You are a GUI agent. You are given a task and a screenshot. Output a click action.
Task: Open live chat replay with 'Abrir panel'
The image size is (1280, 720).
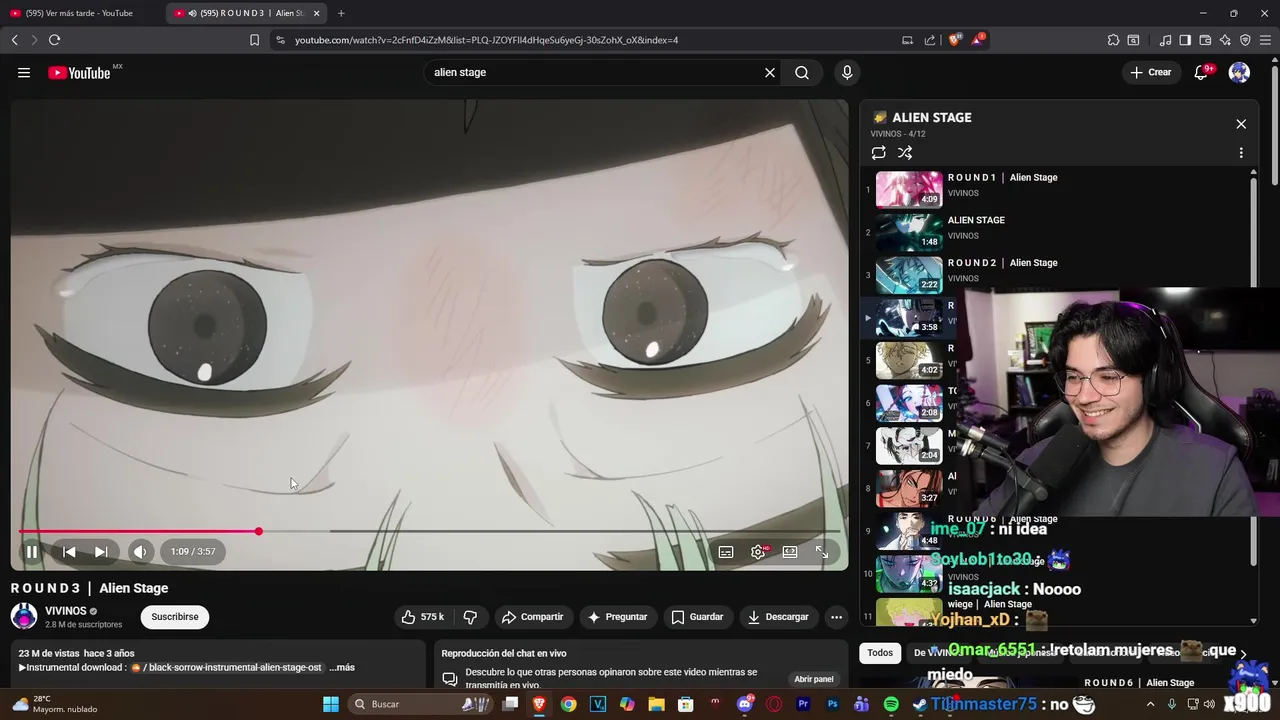tap(814, 679)
